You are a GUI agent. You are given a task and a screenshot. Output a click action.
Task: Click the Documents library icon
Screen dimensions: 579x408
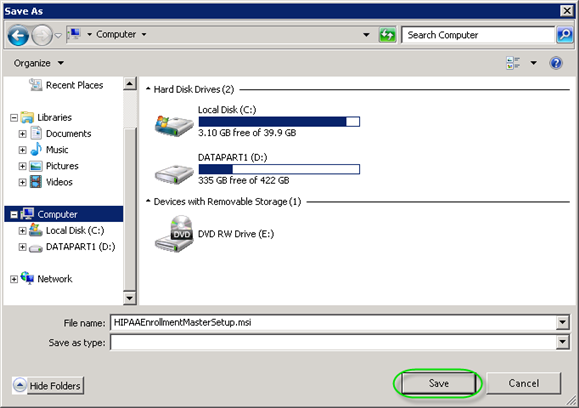[36, 133]
